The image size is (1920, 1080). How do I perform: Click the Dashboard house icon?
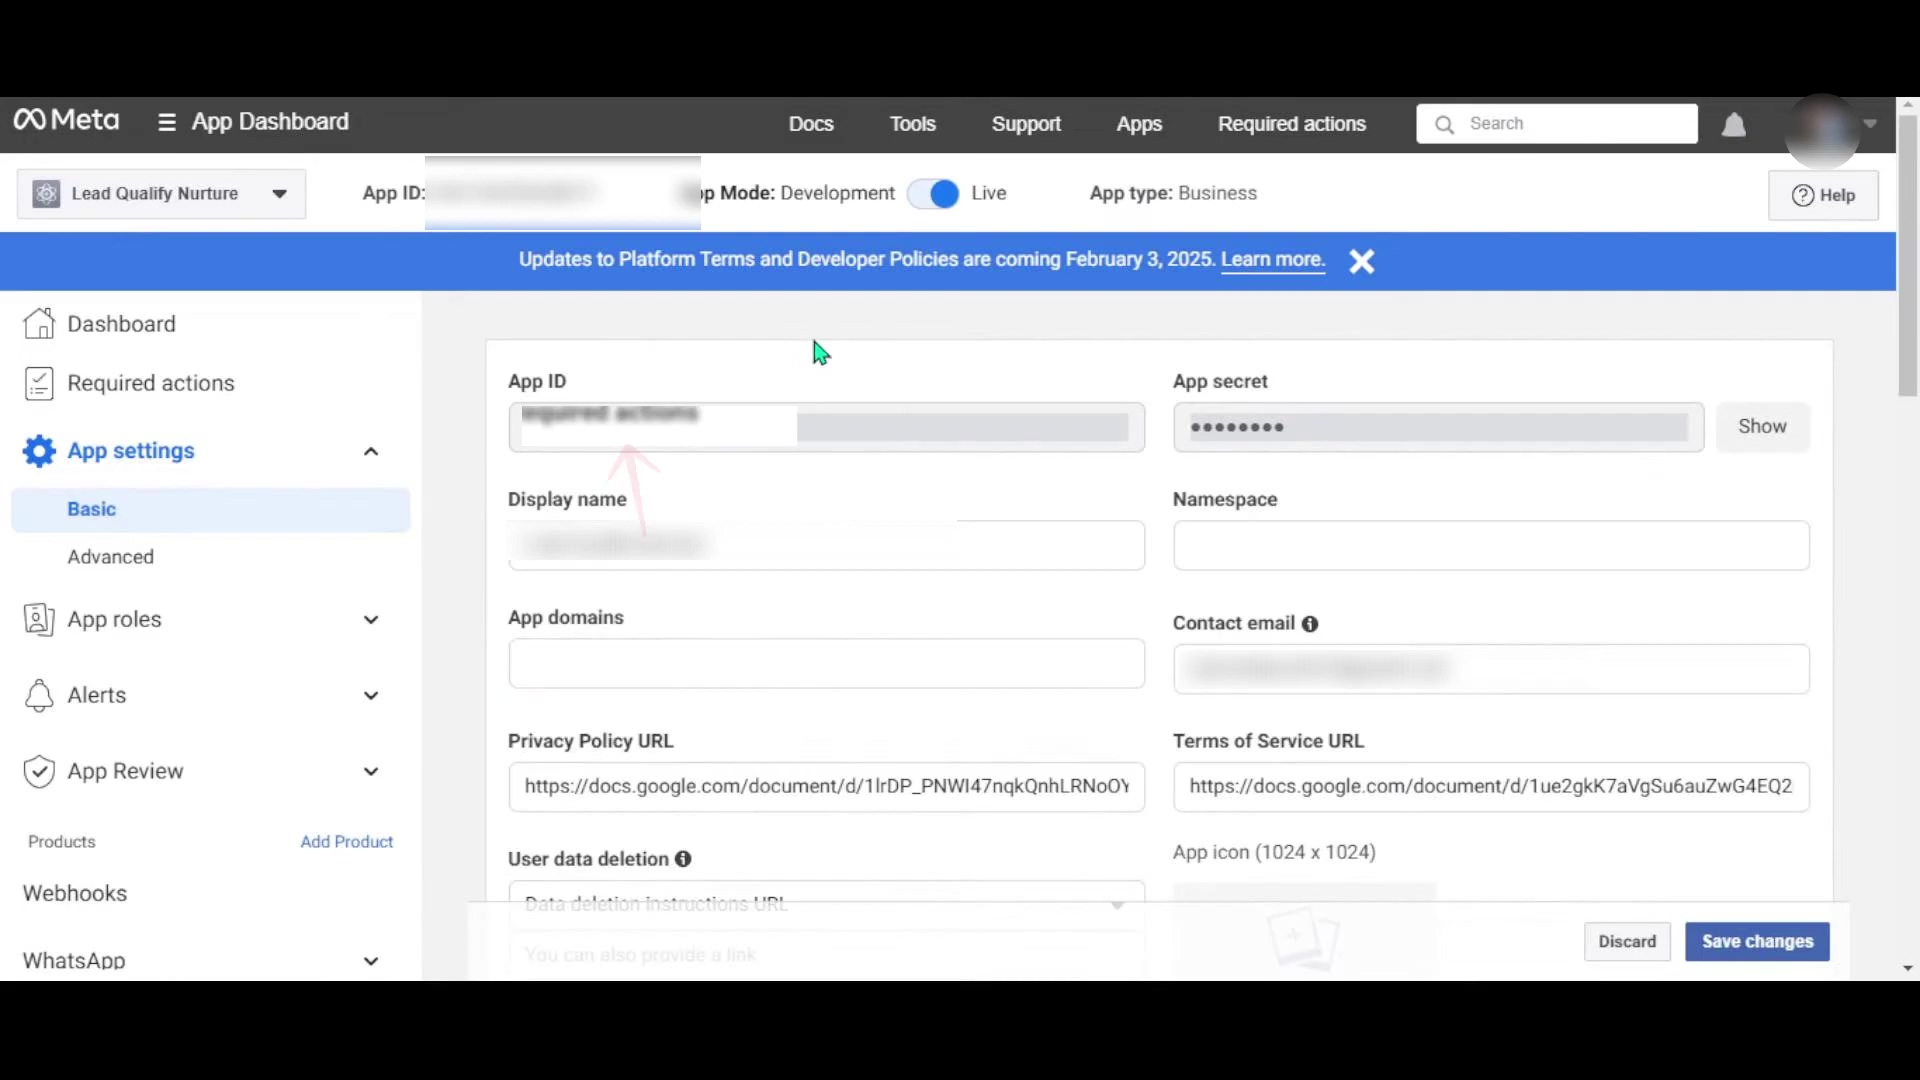[39, 324]
